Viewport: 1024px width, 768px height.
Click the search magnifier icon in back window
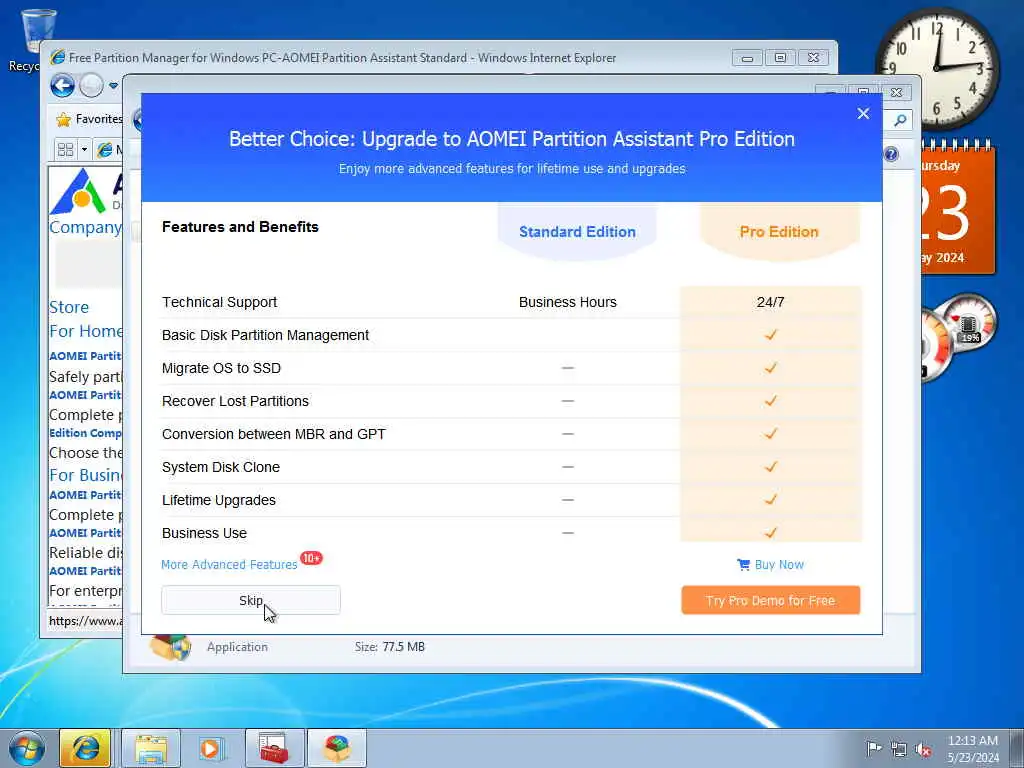pos(900,120)
